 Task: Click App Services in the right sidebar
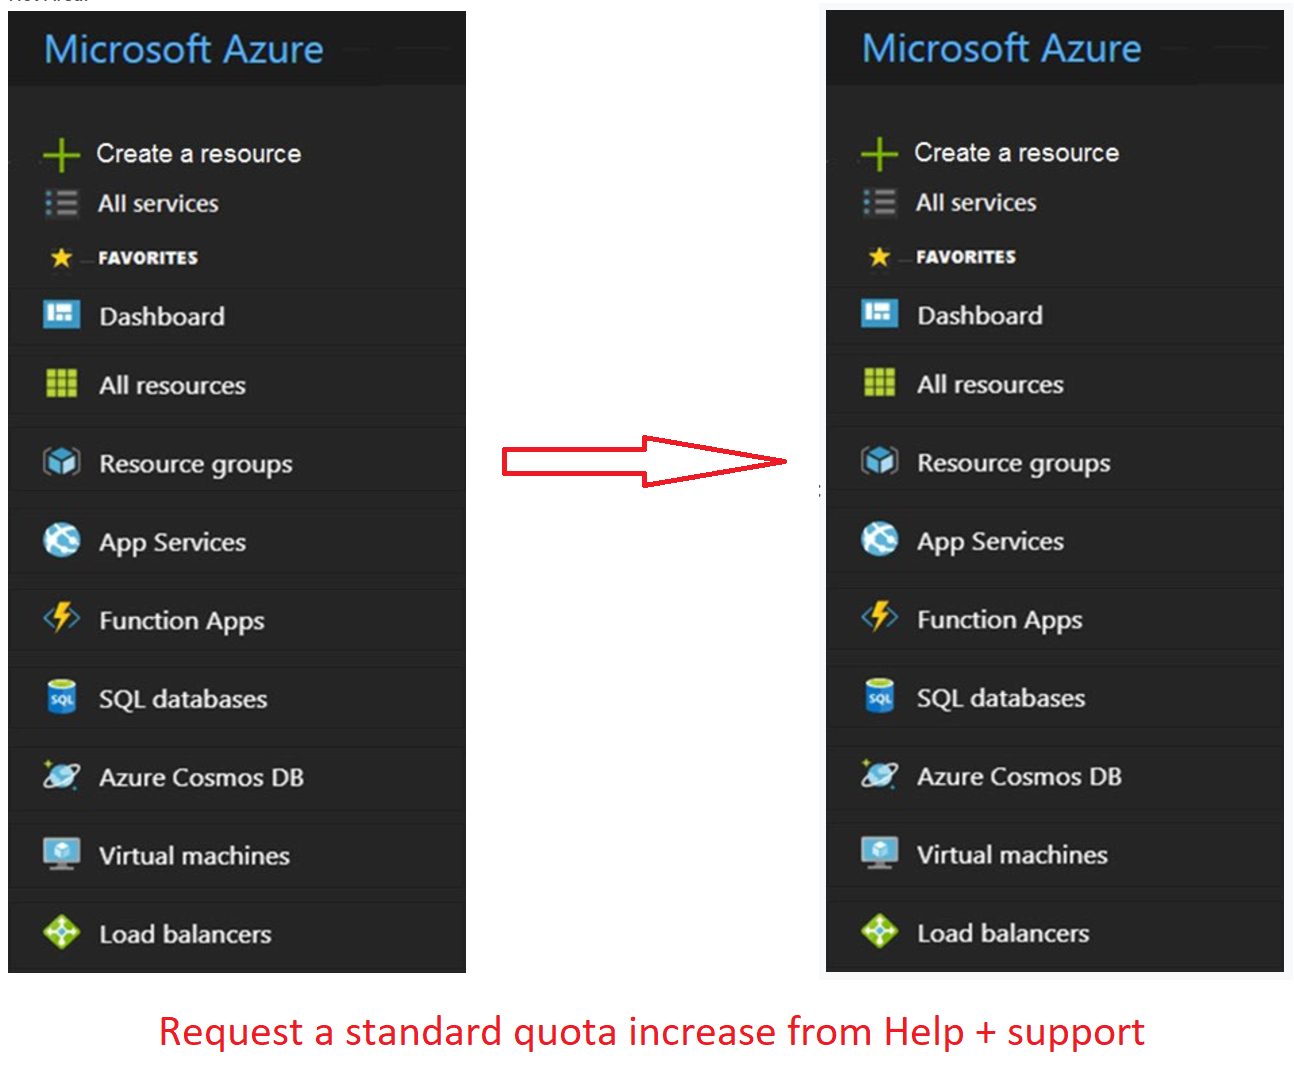989,540
